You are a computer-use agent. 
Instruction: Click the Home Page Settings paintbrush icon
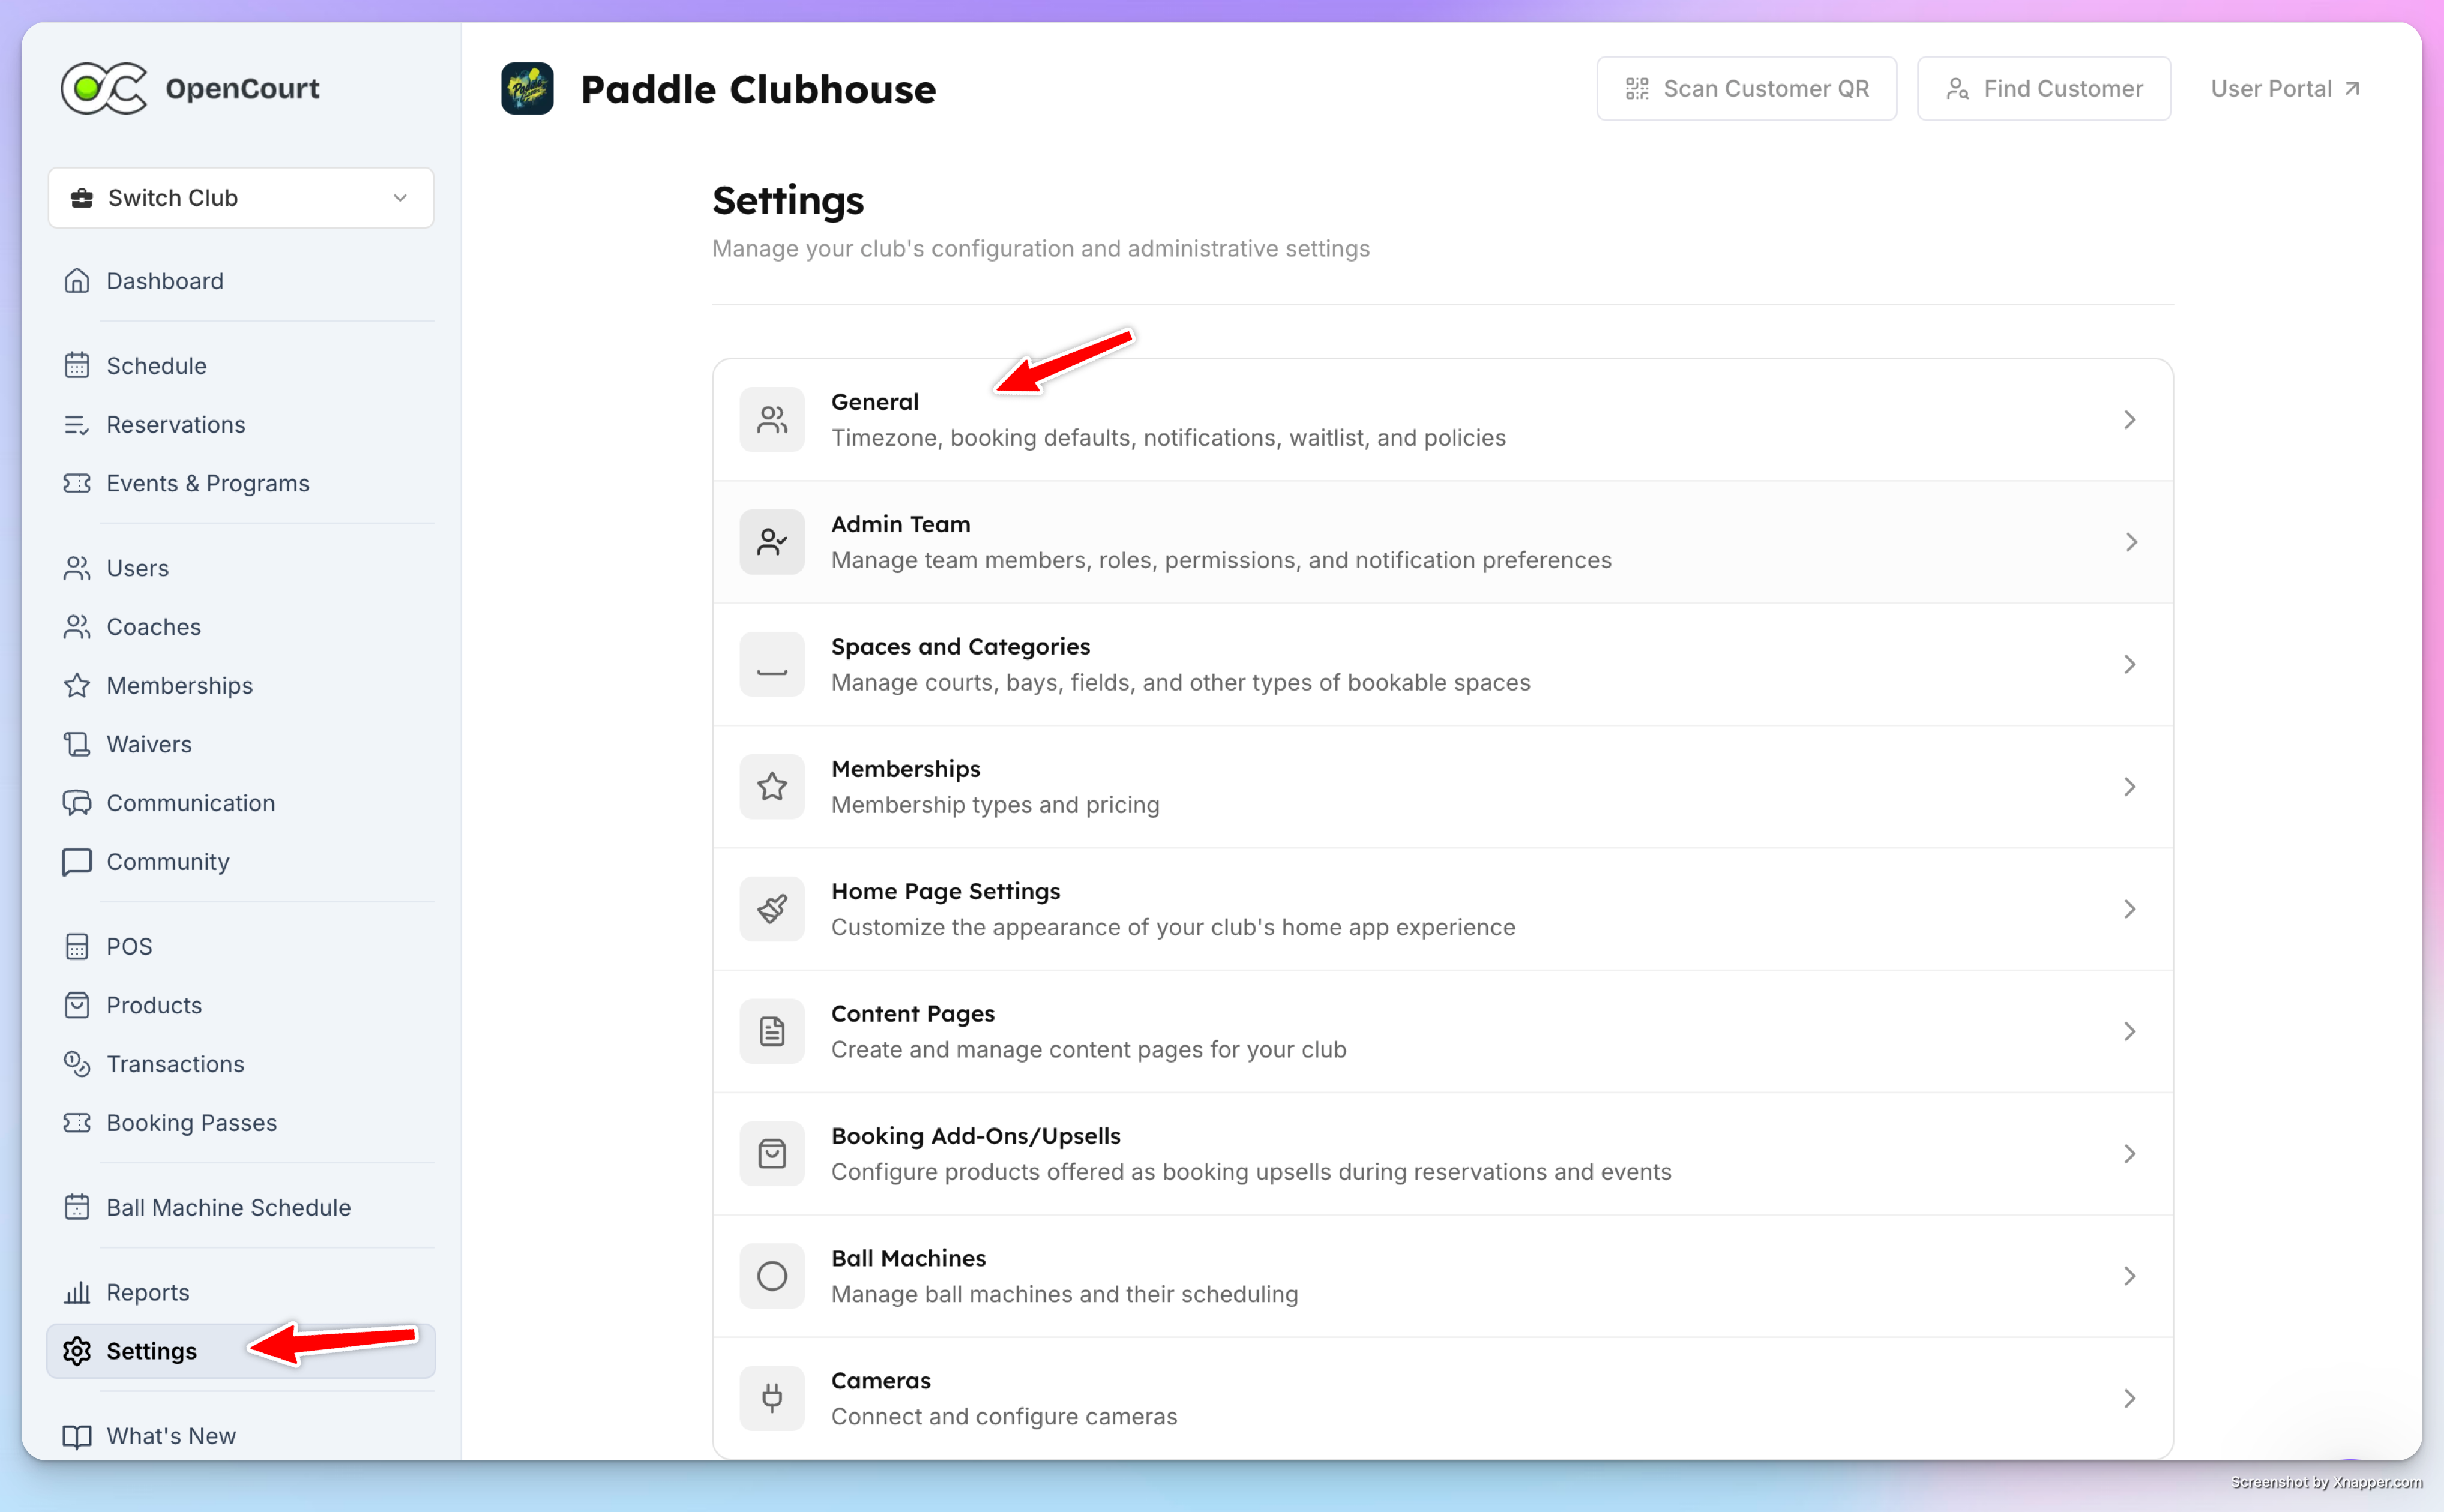point(772,909)
